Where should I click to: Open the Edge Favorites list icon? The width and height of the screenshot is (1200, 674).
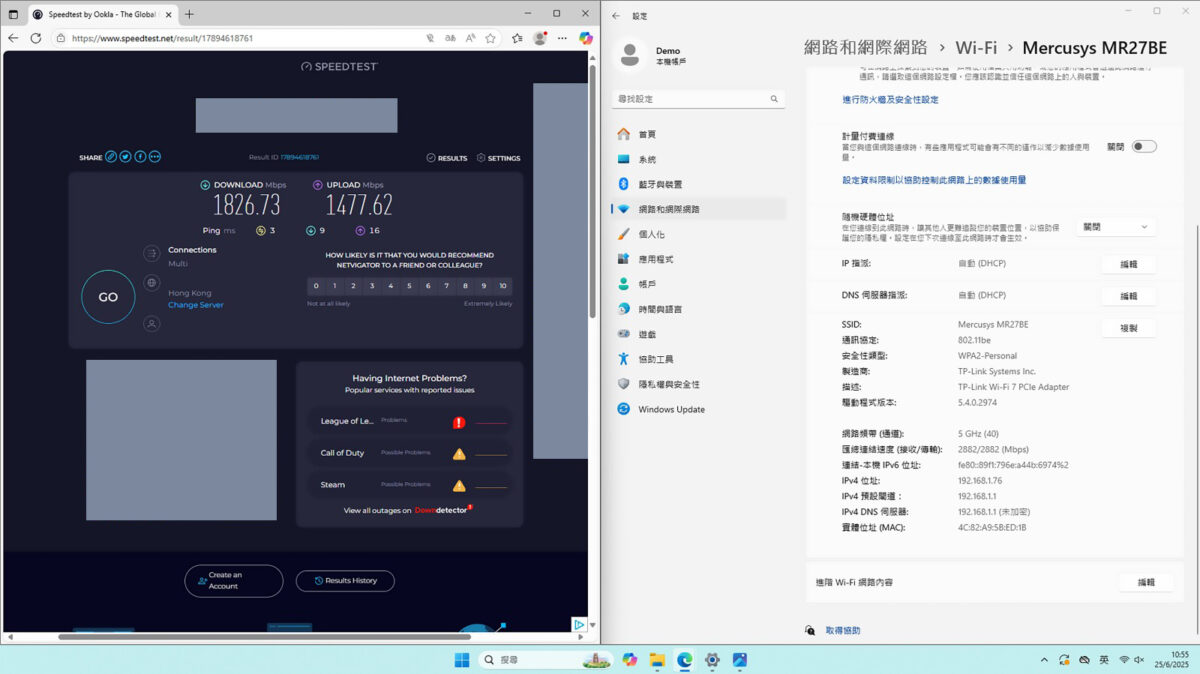pyautogui.click(x=517, y=38)
